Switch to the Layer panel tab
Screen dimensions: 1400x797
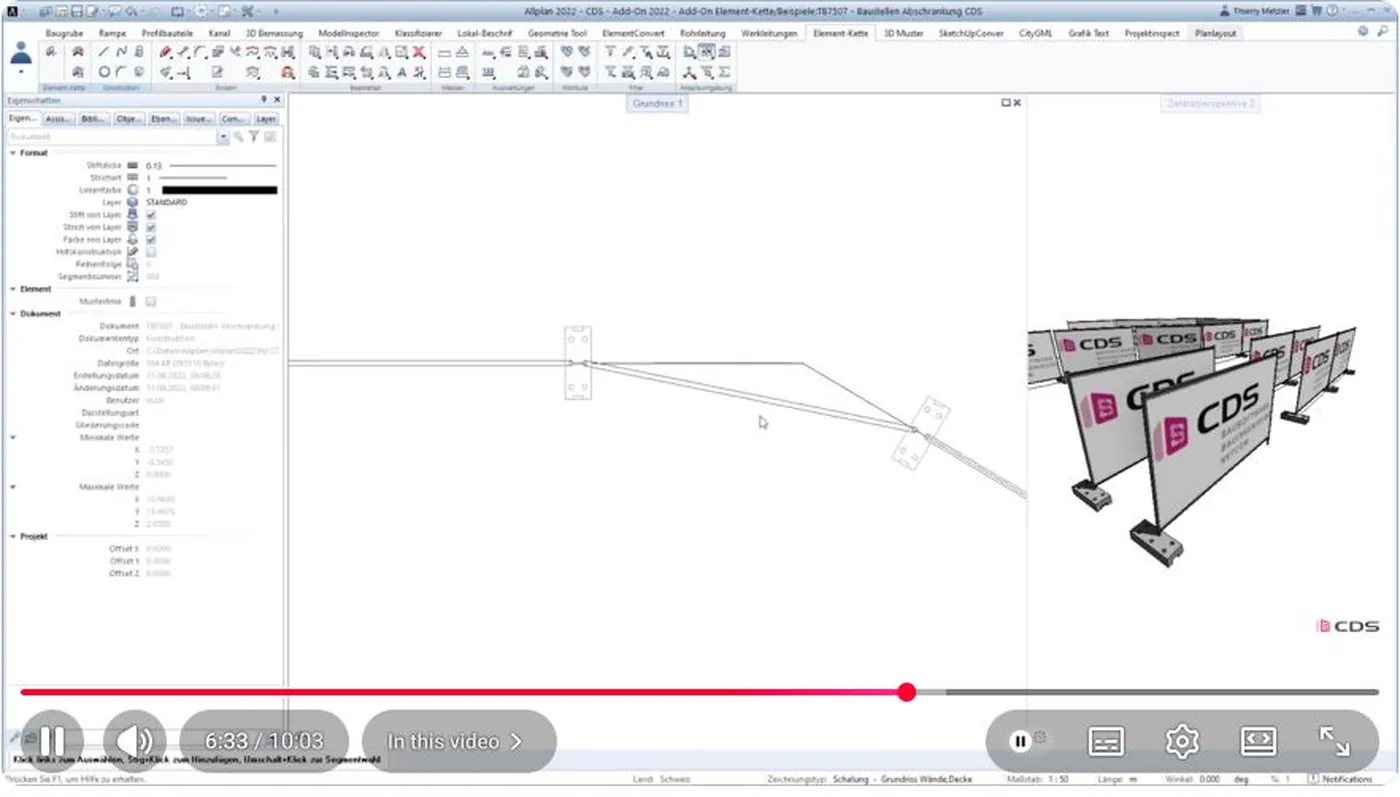tap(266, 119)
